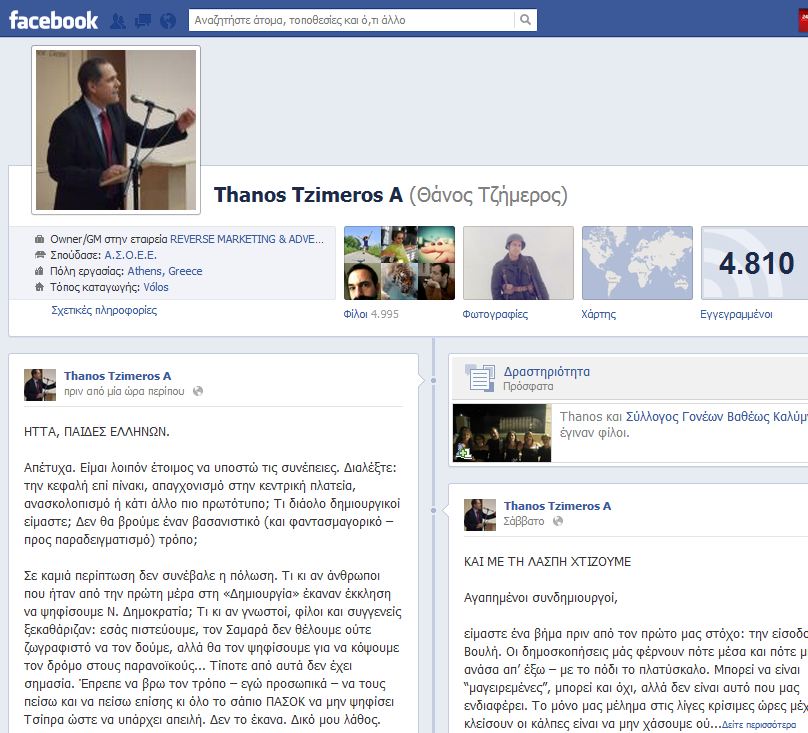Open the friend requests icon
Image resolution: width=808 pixels, height=733 pixels.
(x=118, y=20)
